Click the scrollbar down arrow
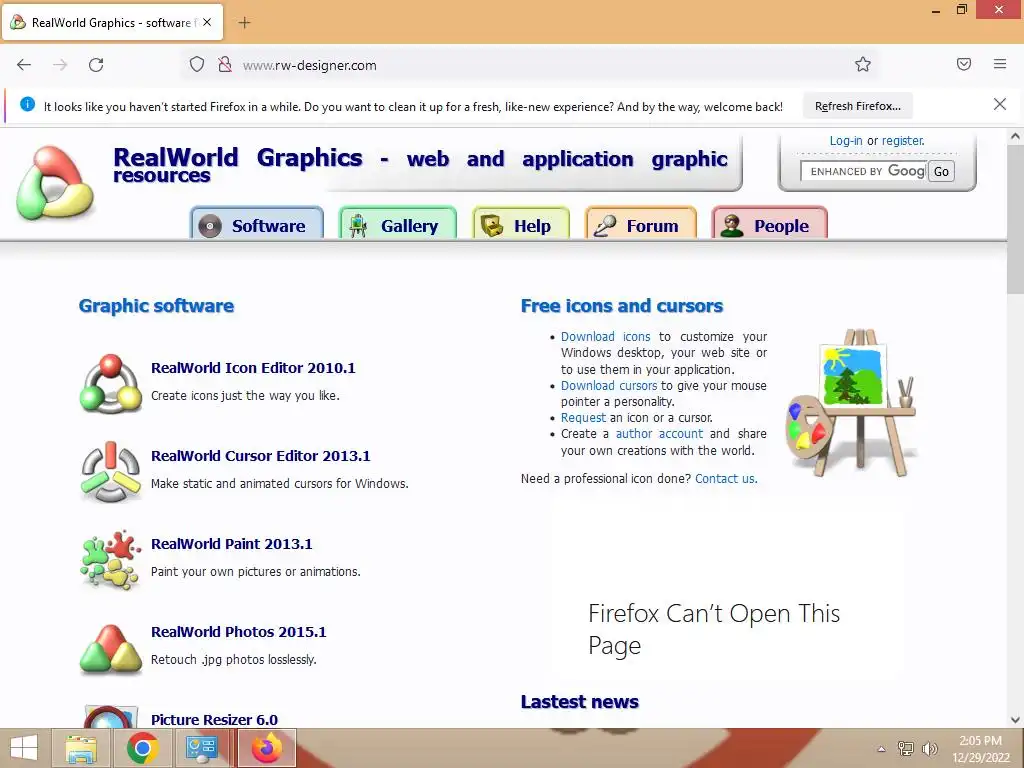Viewport: 1024px width, 768px height. 1015,720
